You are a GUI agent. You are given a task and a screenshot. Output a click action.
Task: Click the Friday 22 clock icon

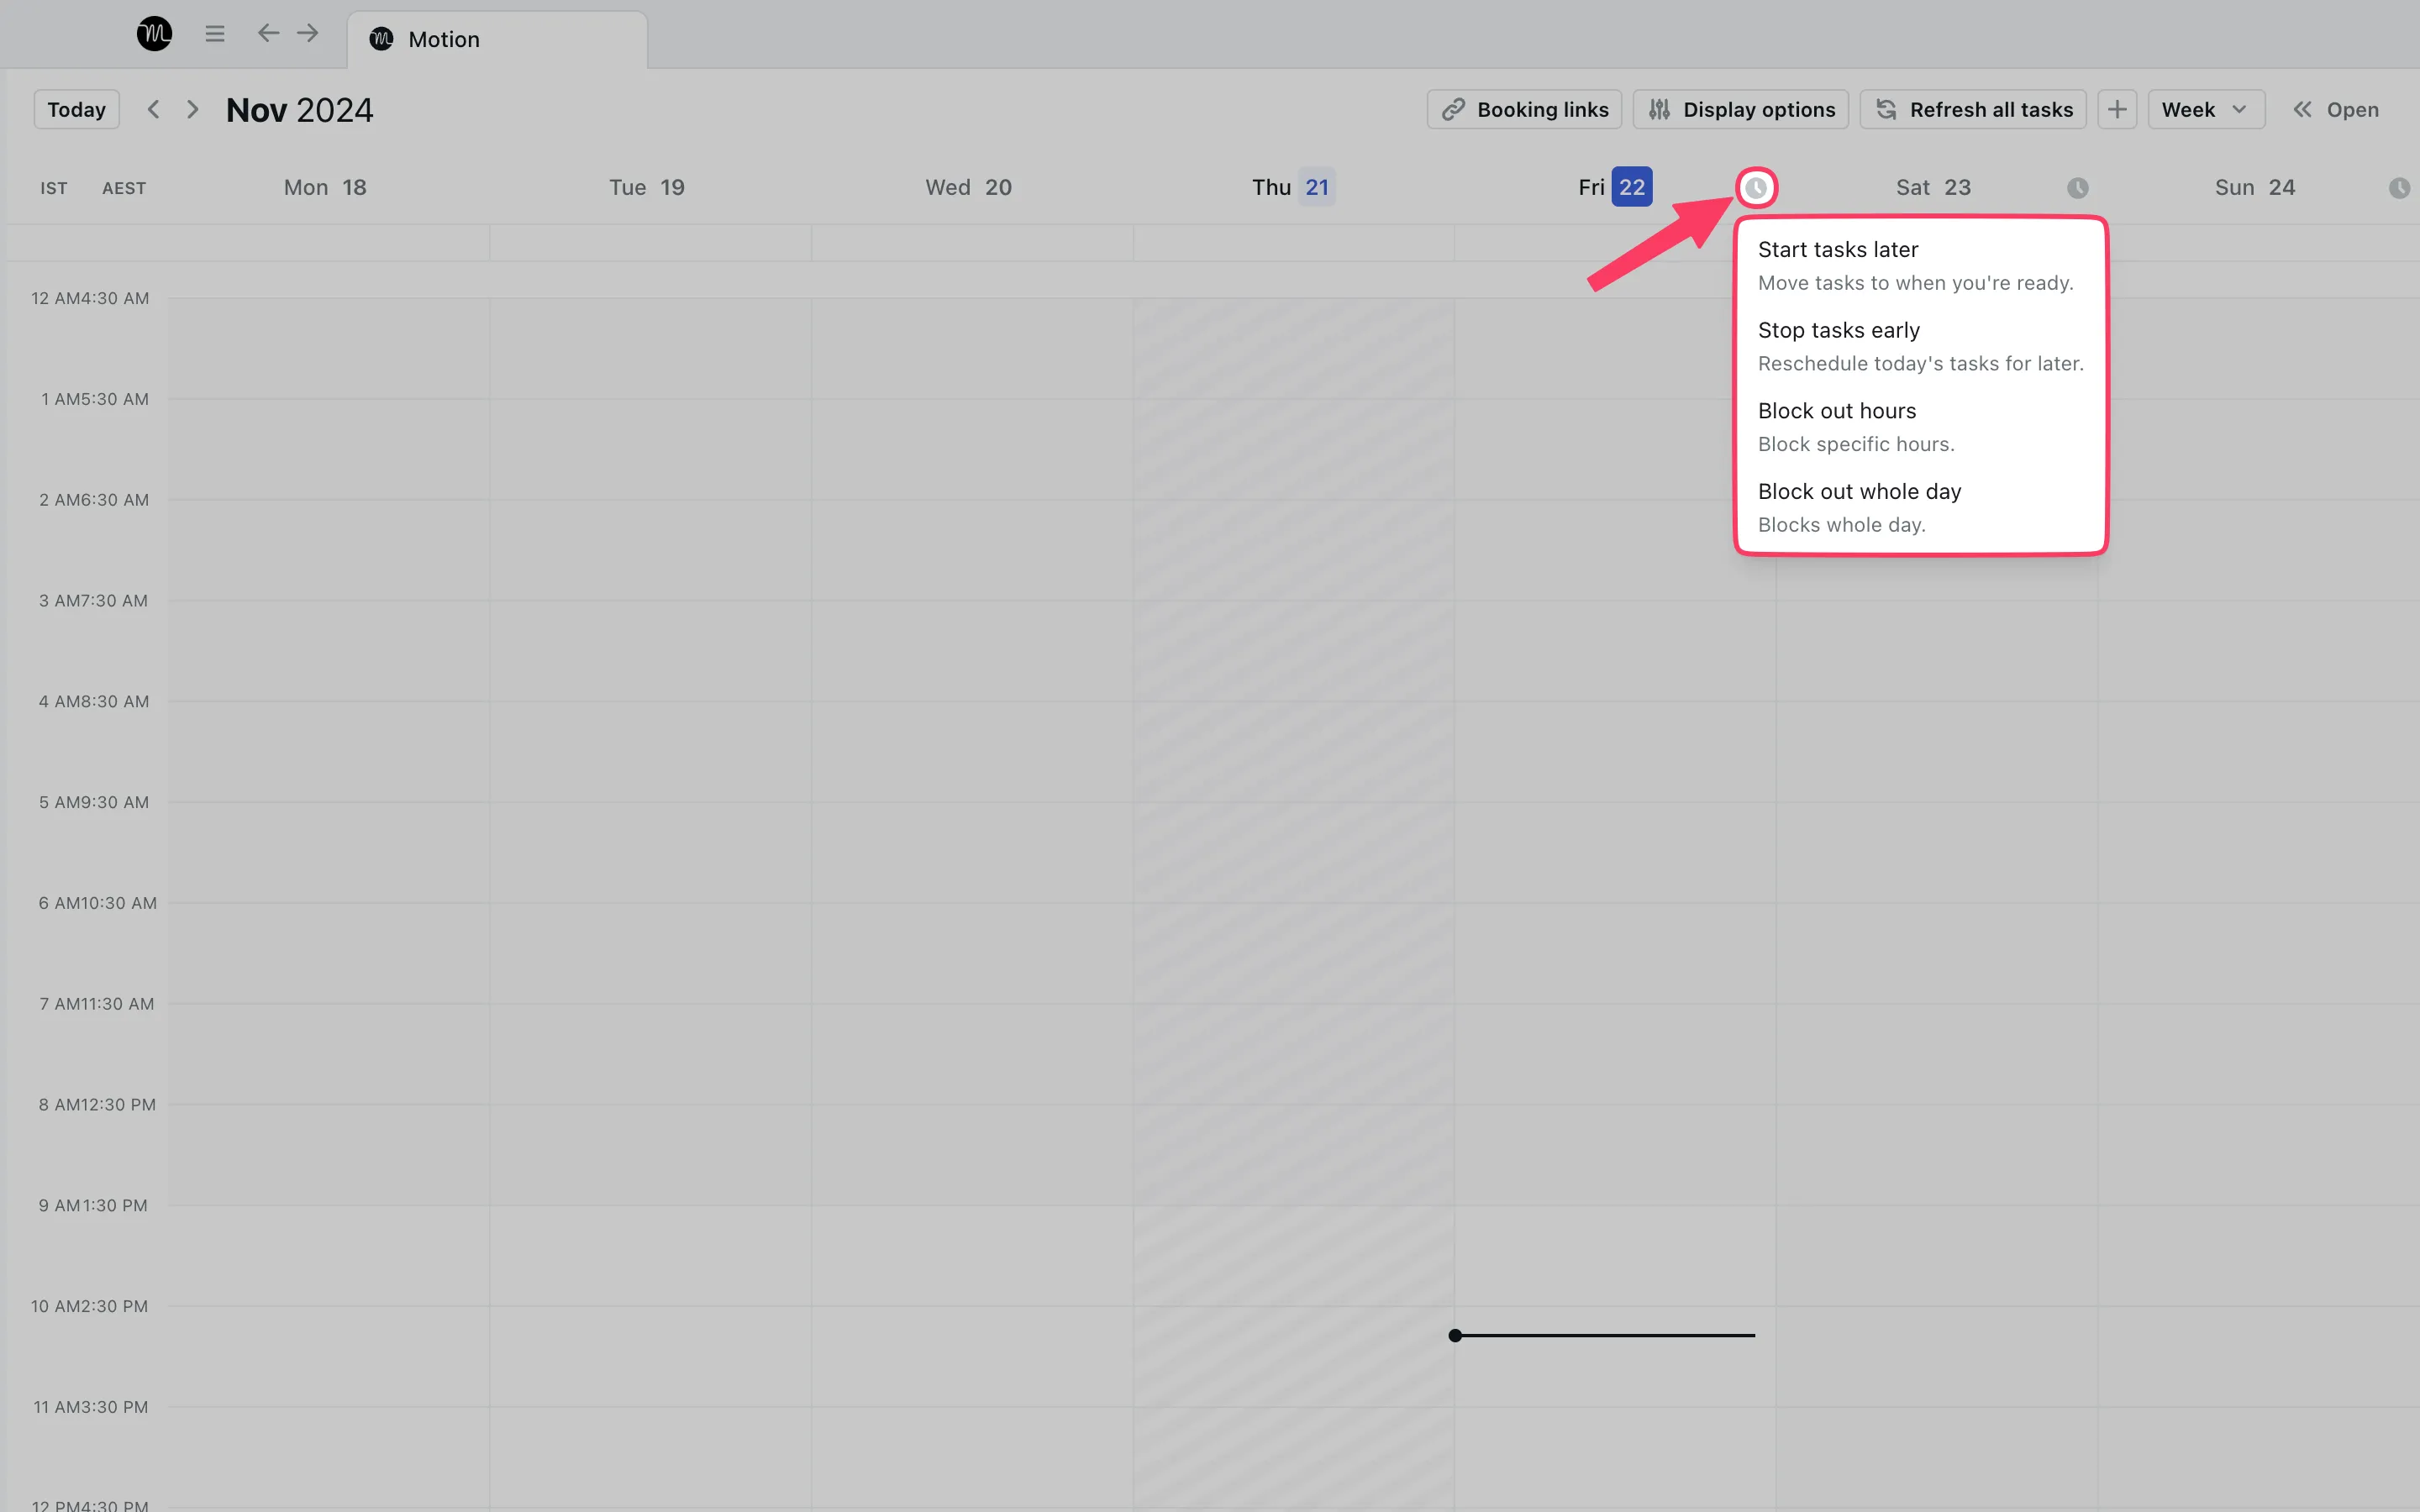click(1756, 188)
